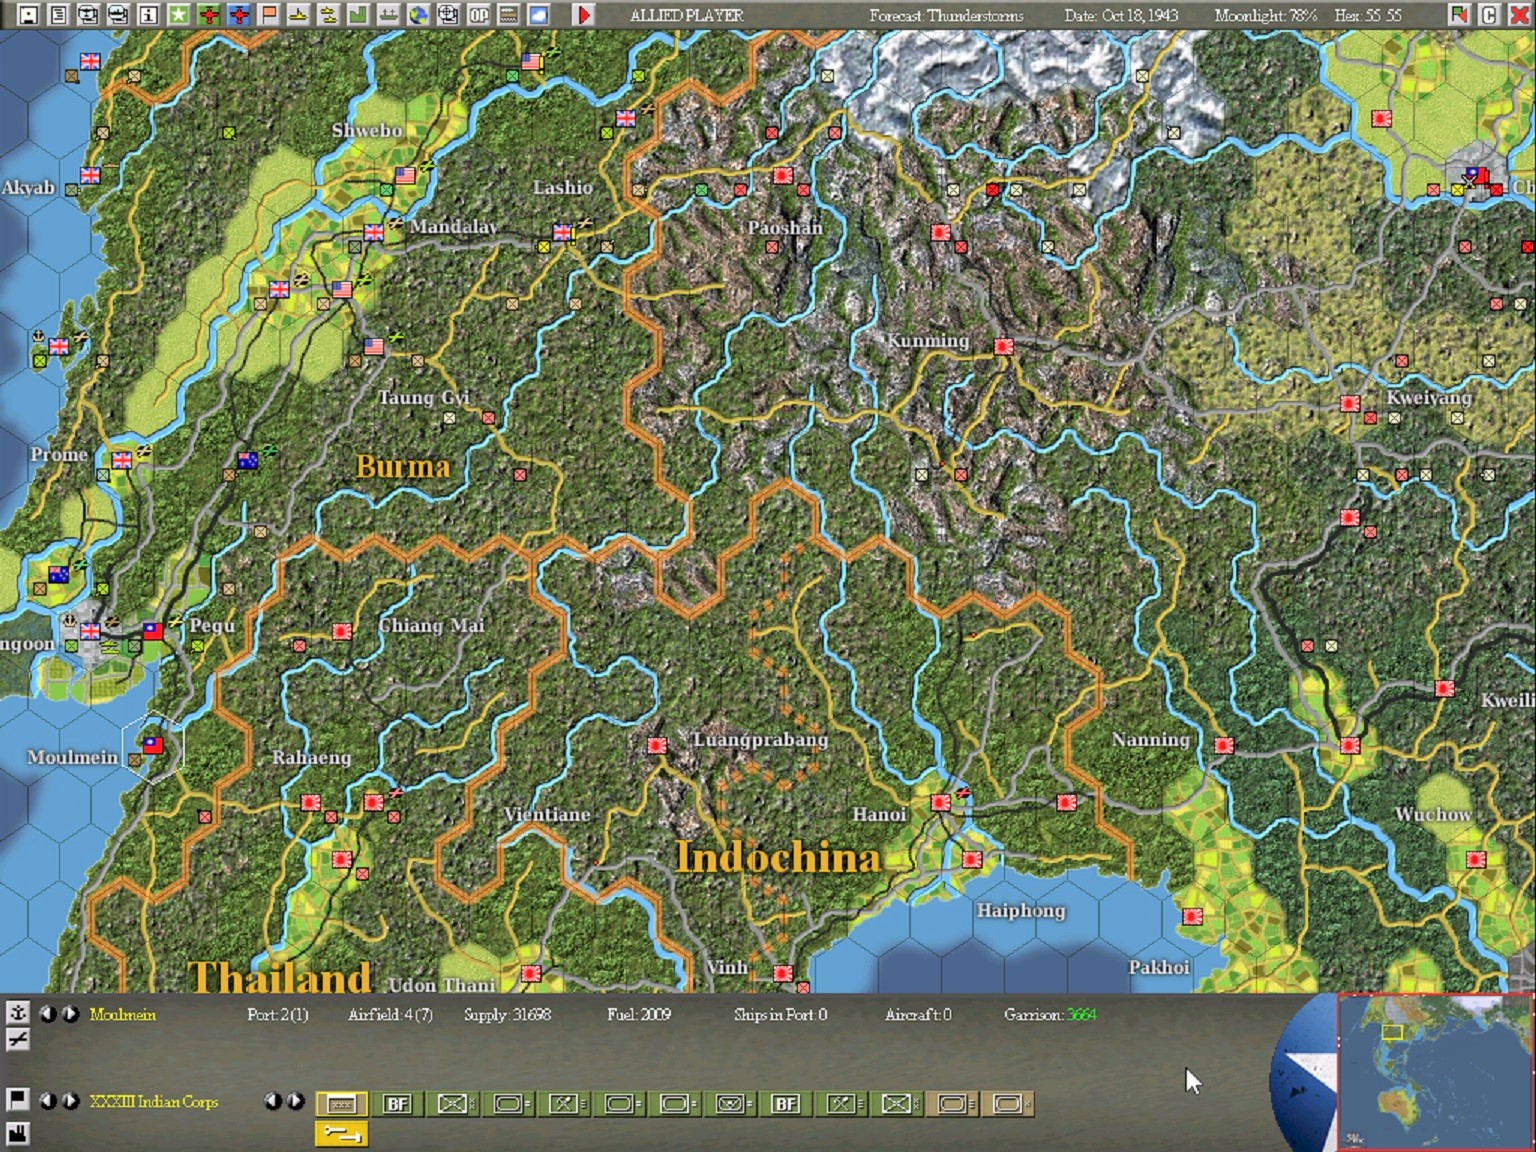Click the text report icon beside OP
Image resolution: width=1536 pixels, height=1152 pixels.
509,14
